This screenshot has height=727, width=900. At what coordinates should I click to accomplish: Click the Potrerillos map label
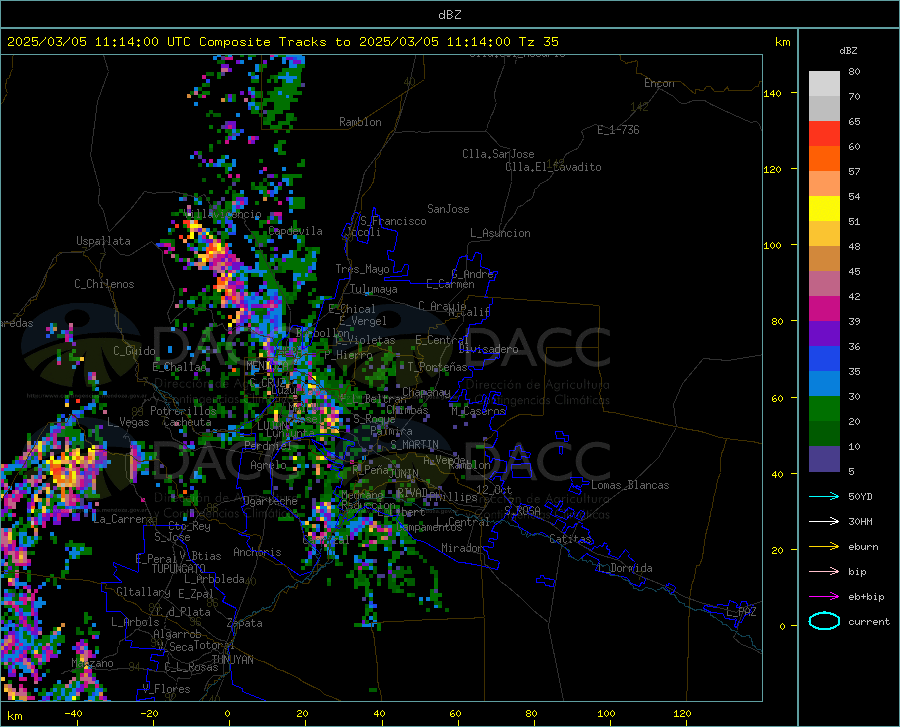click(x=183, y=411)
